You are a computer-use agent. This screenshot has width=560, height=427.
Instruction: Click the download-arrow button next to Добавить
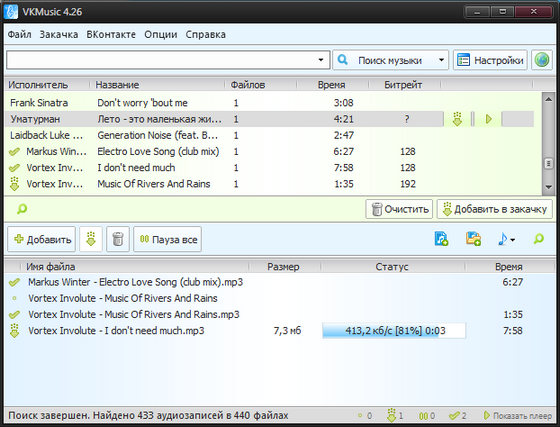coord(91,239)
